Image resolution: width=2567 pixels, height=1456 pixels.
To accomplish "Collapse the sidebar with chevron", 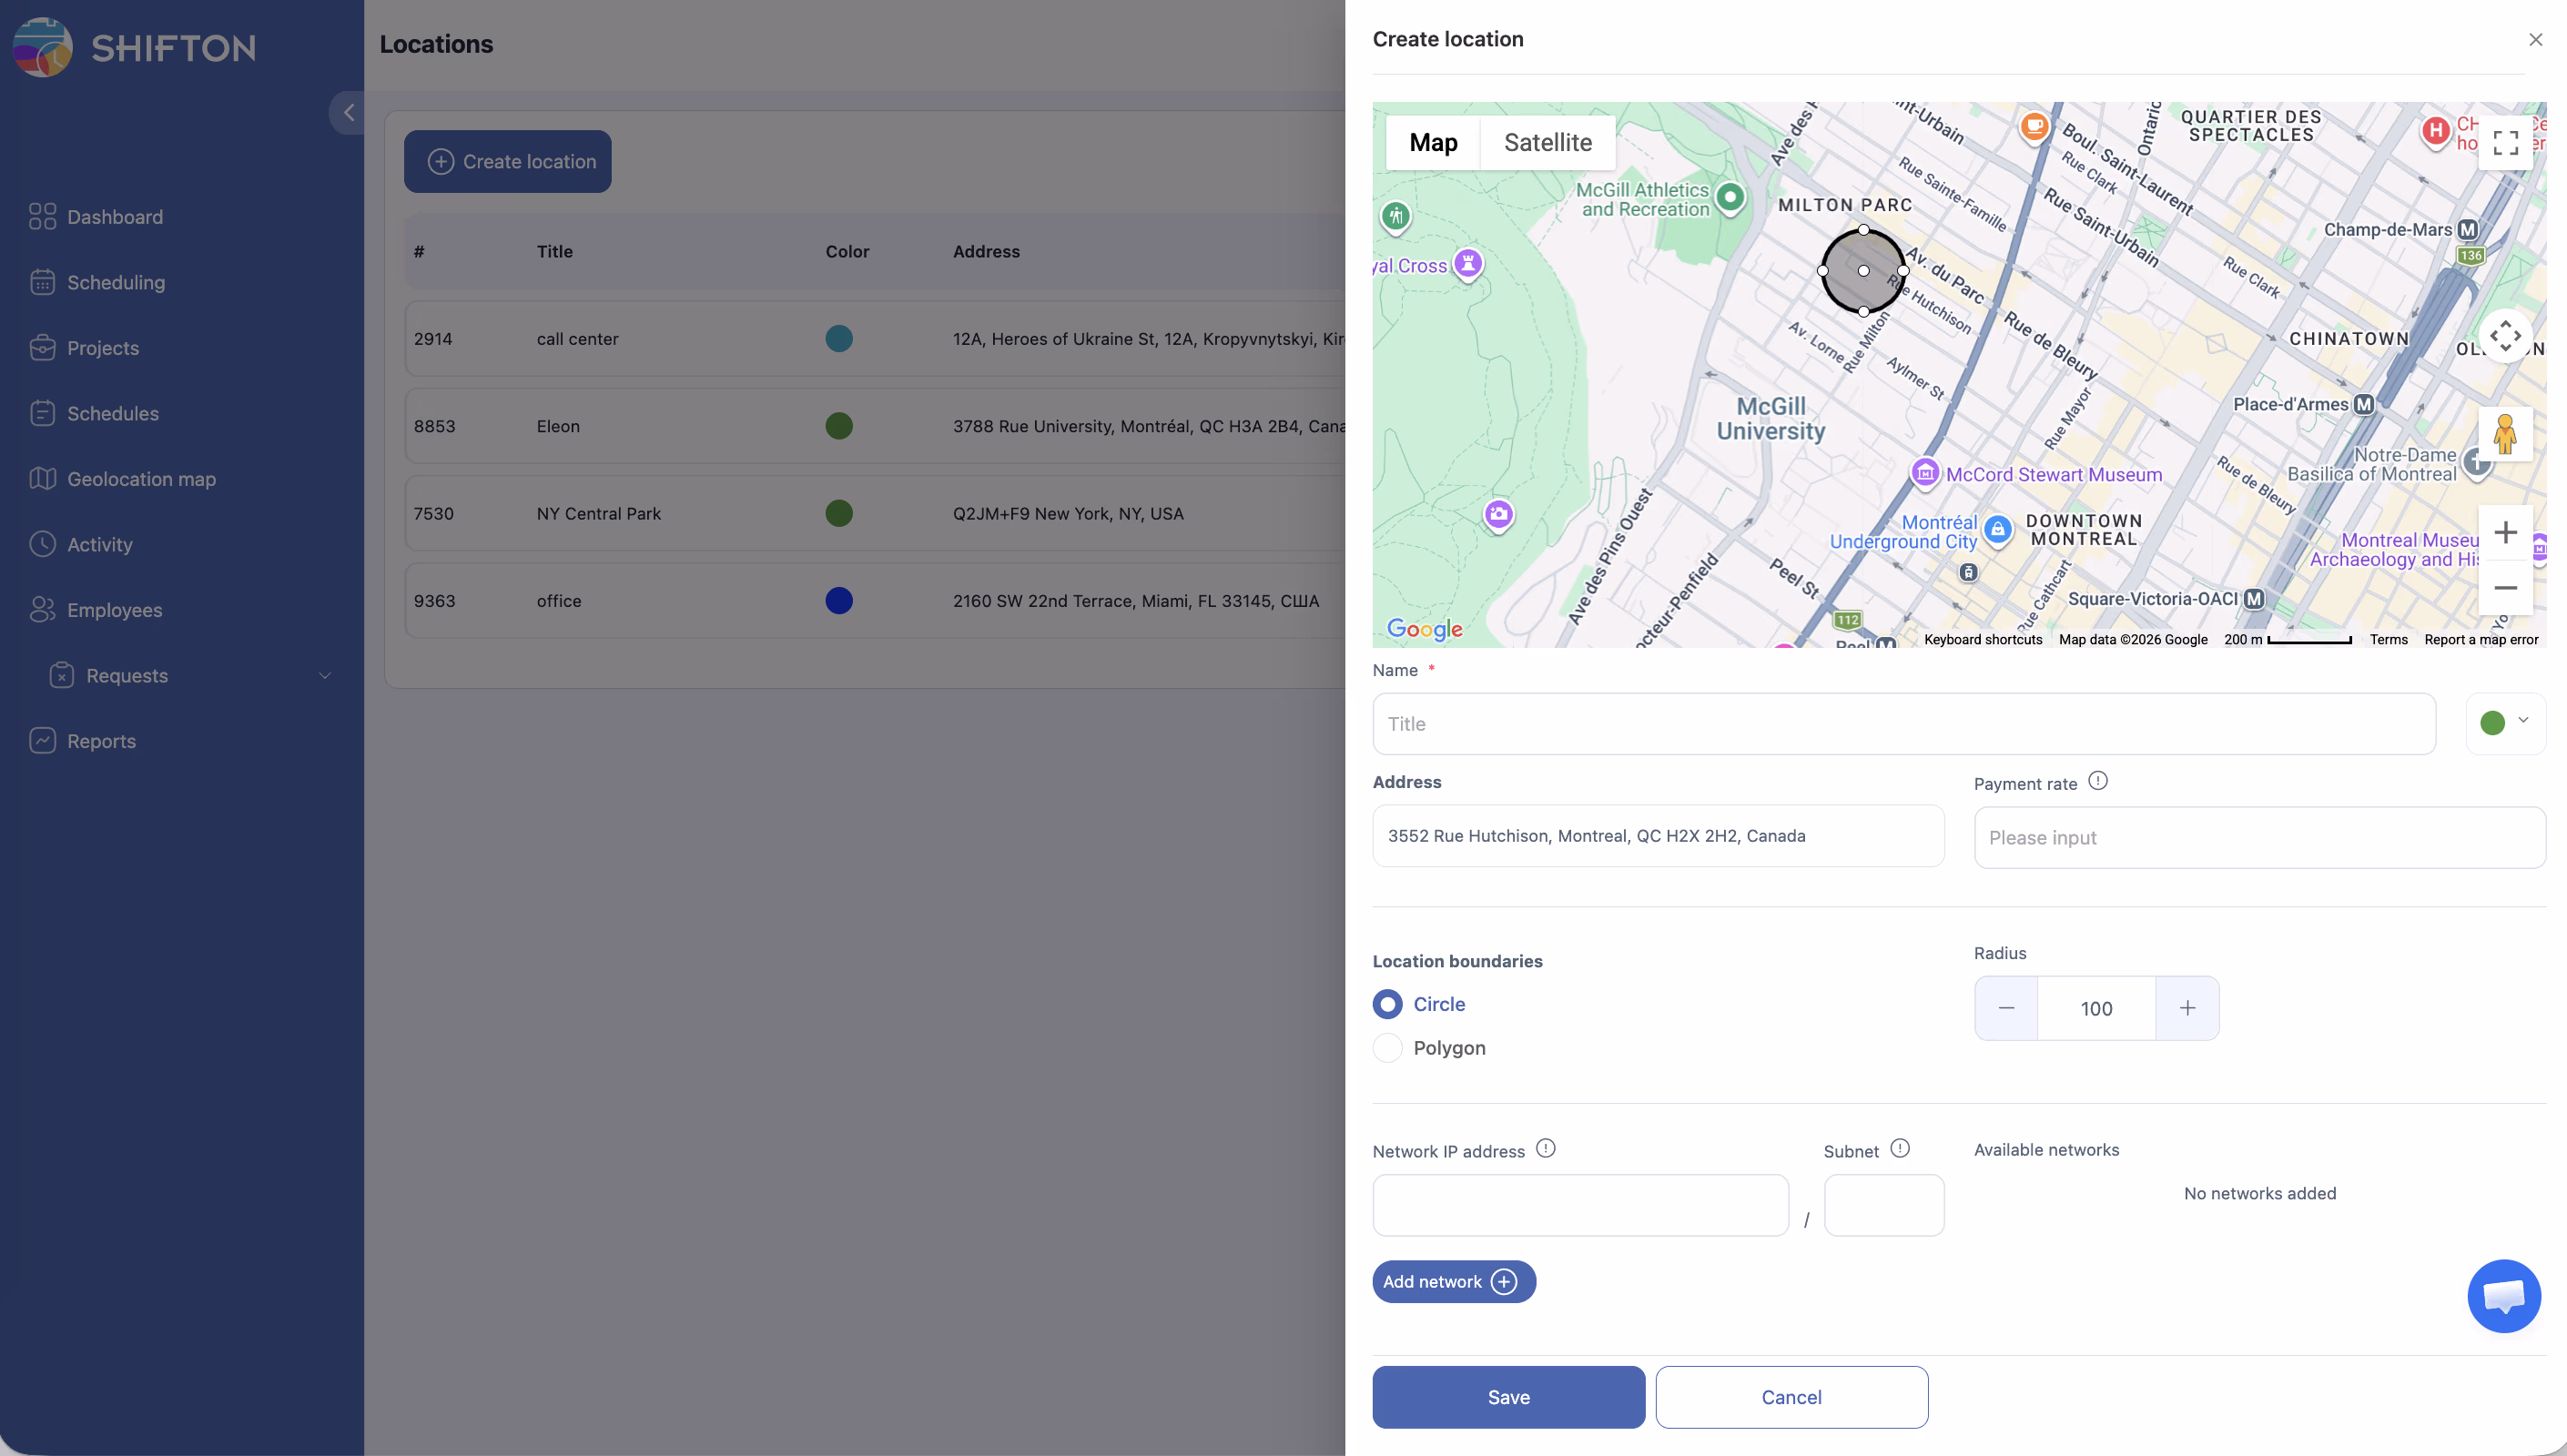I will (x=348, y=112).
